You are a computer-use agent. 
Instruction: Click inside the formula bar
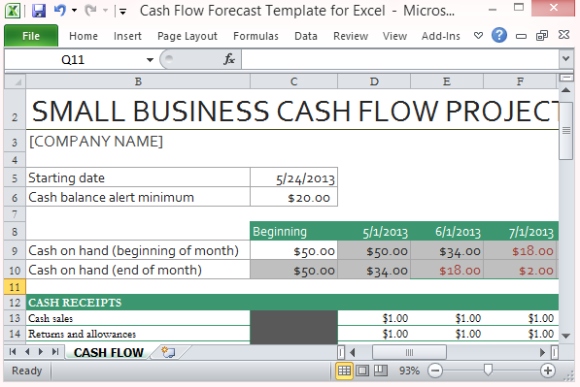pyautogui.click(x=399, y=60)
